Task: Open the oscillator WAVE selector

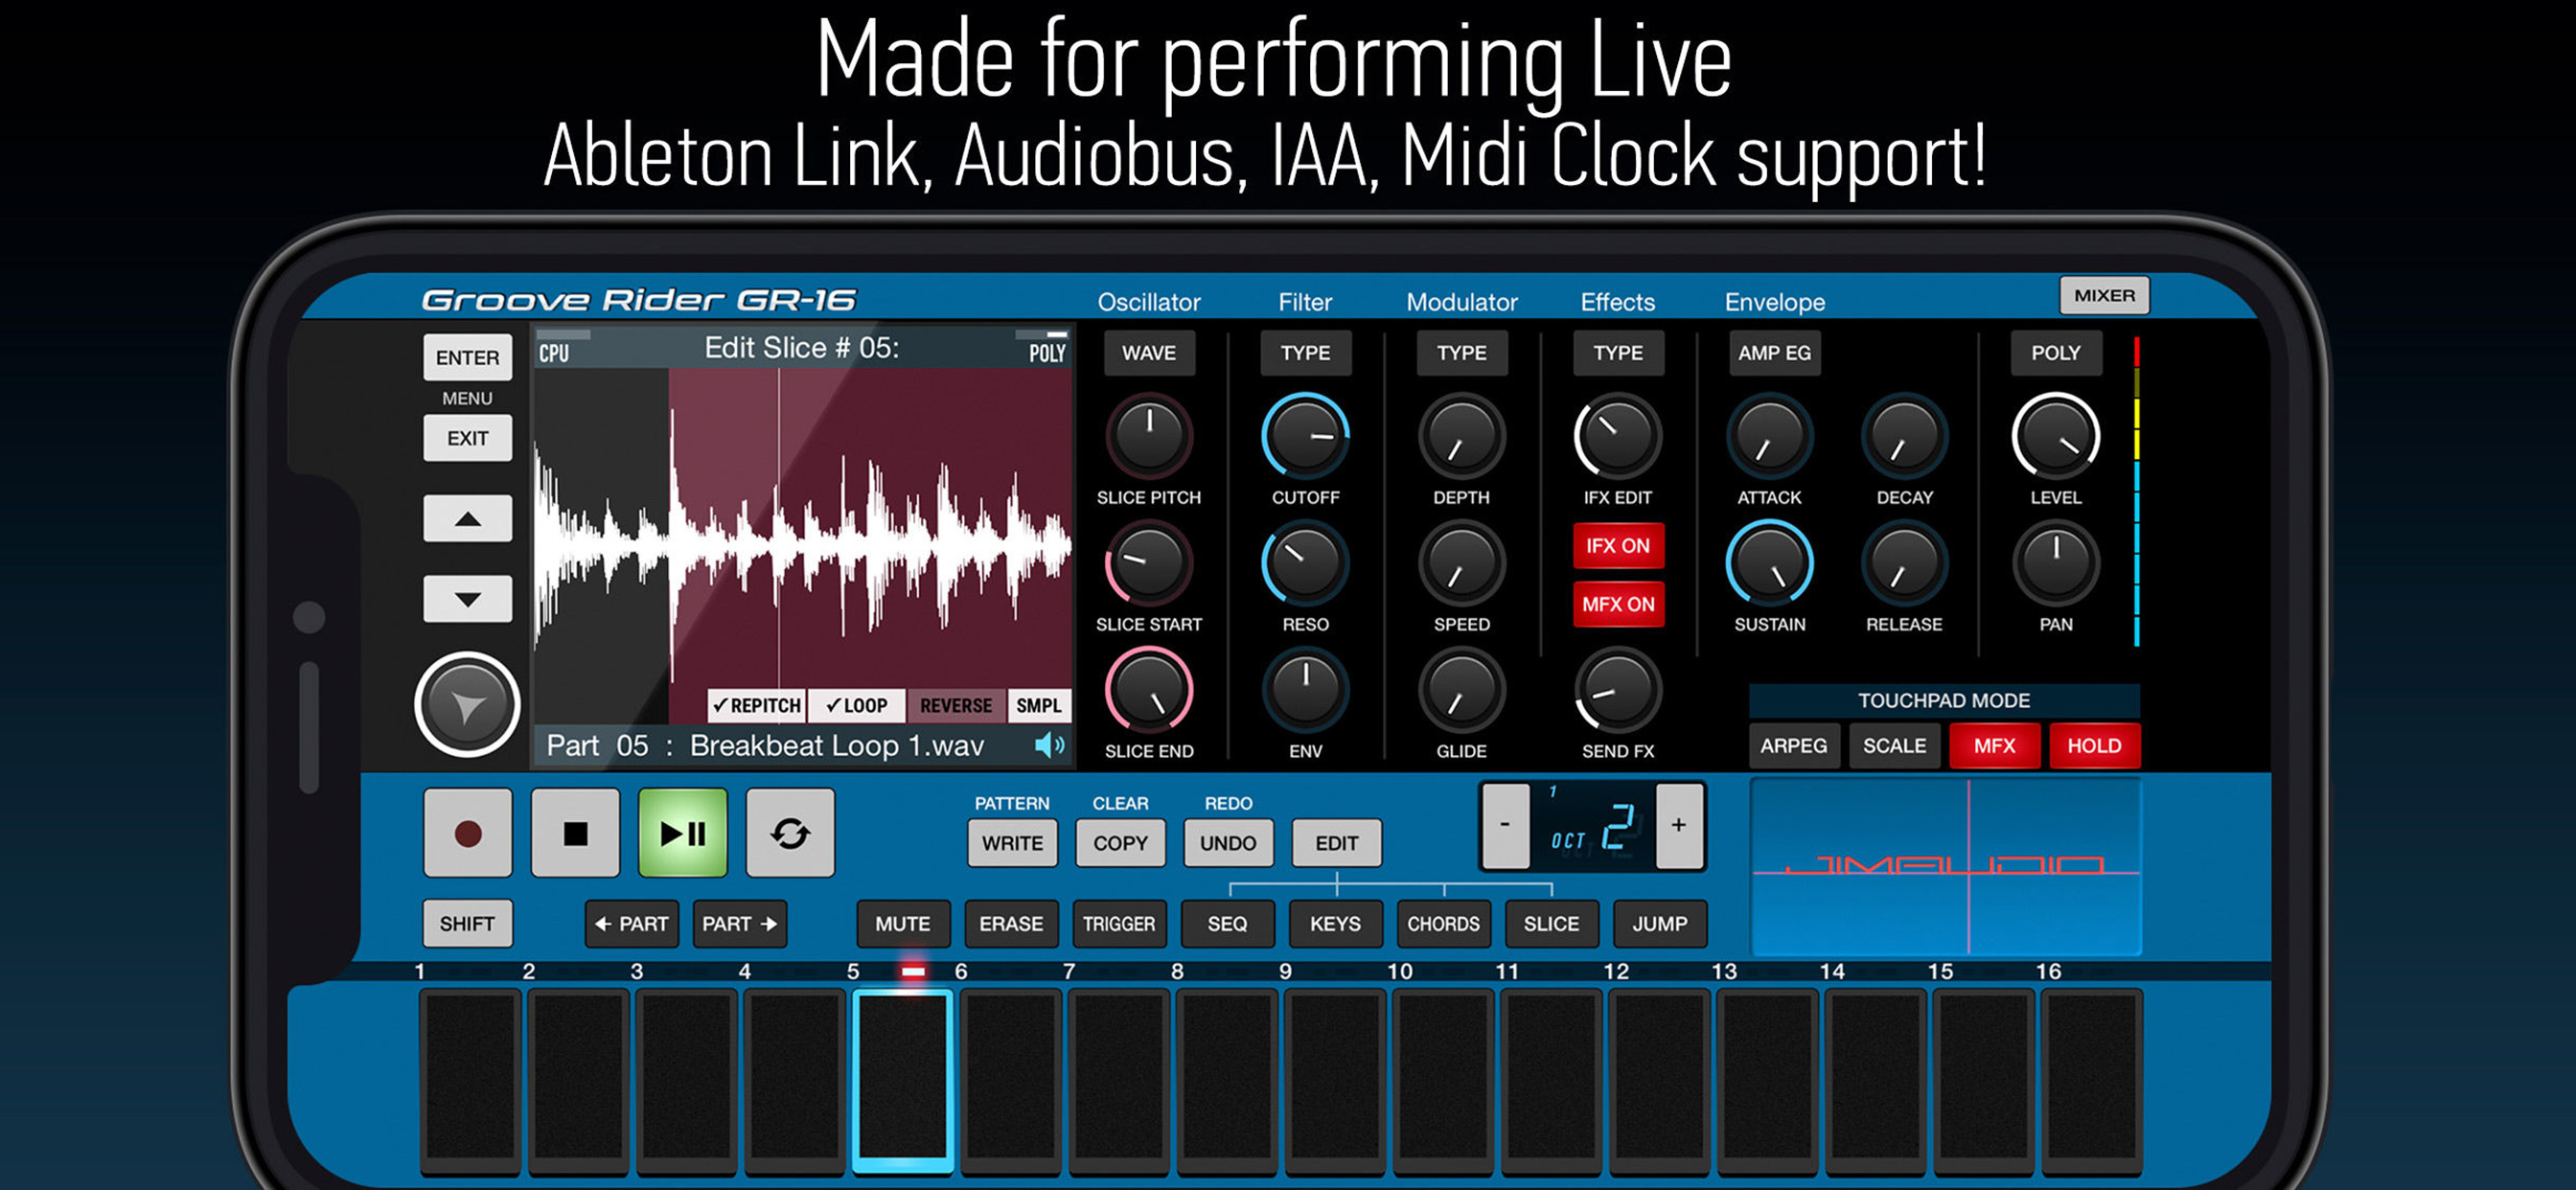Action: pos(1149,353)
